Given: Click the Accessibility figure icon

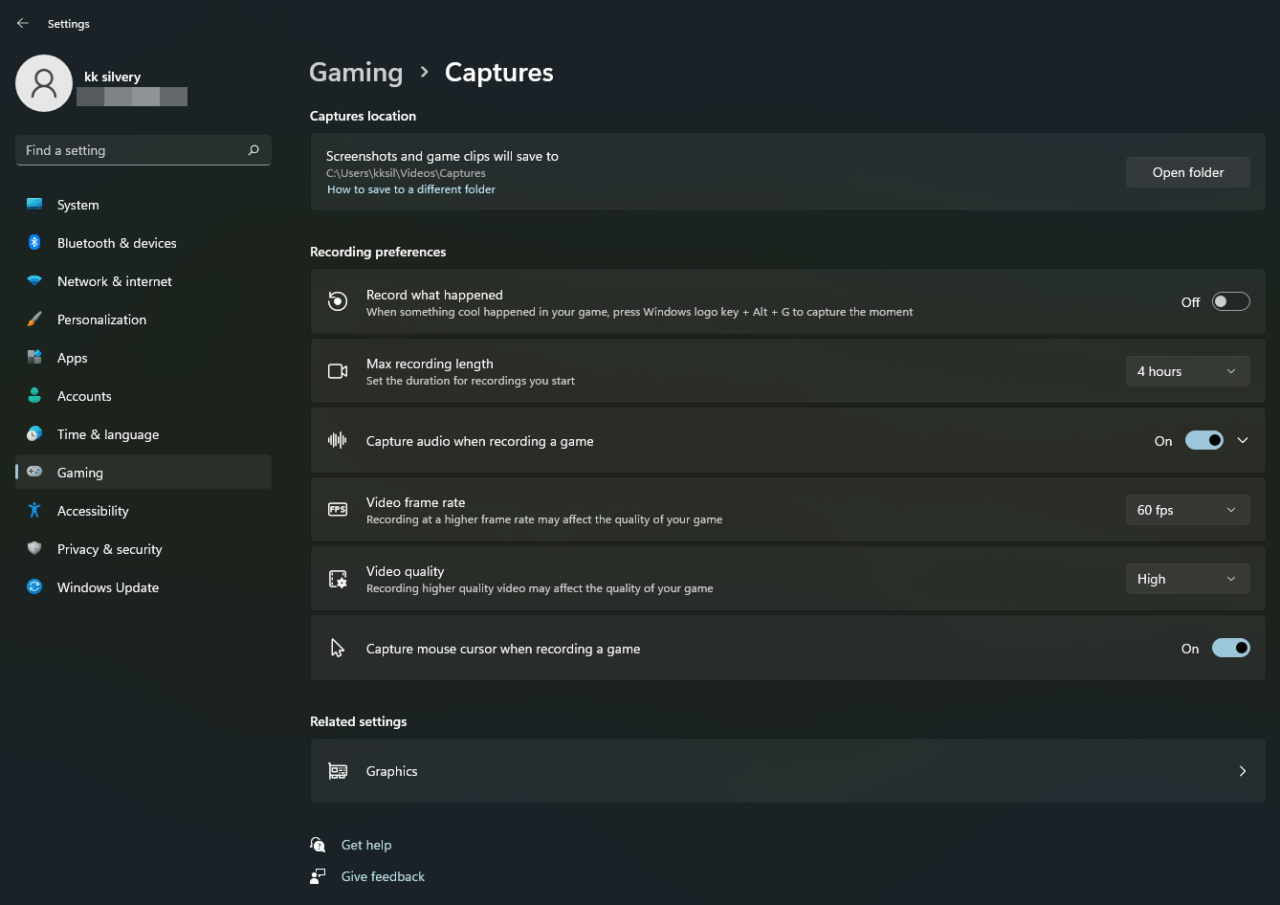Looking at the screenshot, I should coord(34,511).
